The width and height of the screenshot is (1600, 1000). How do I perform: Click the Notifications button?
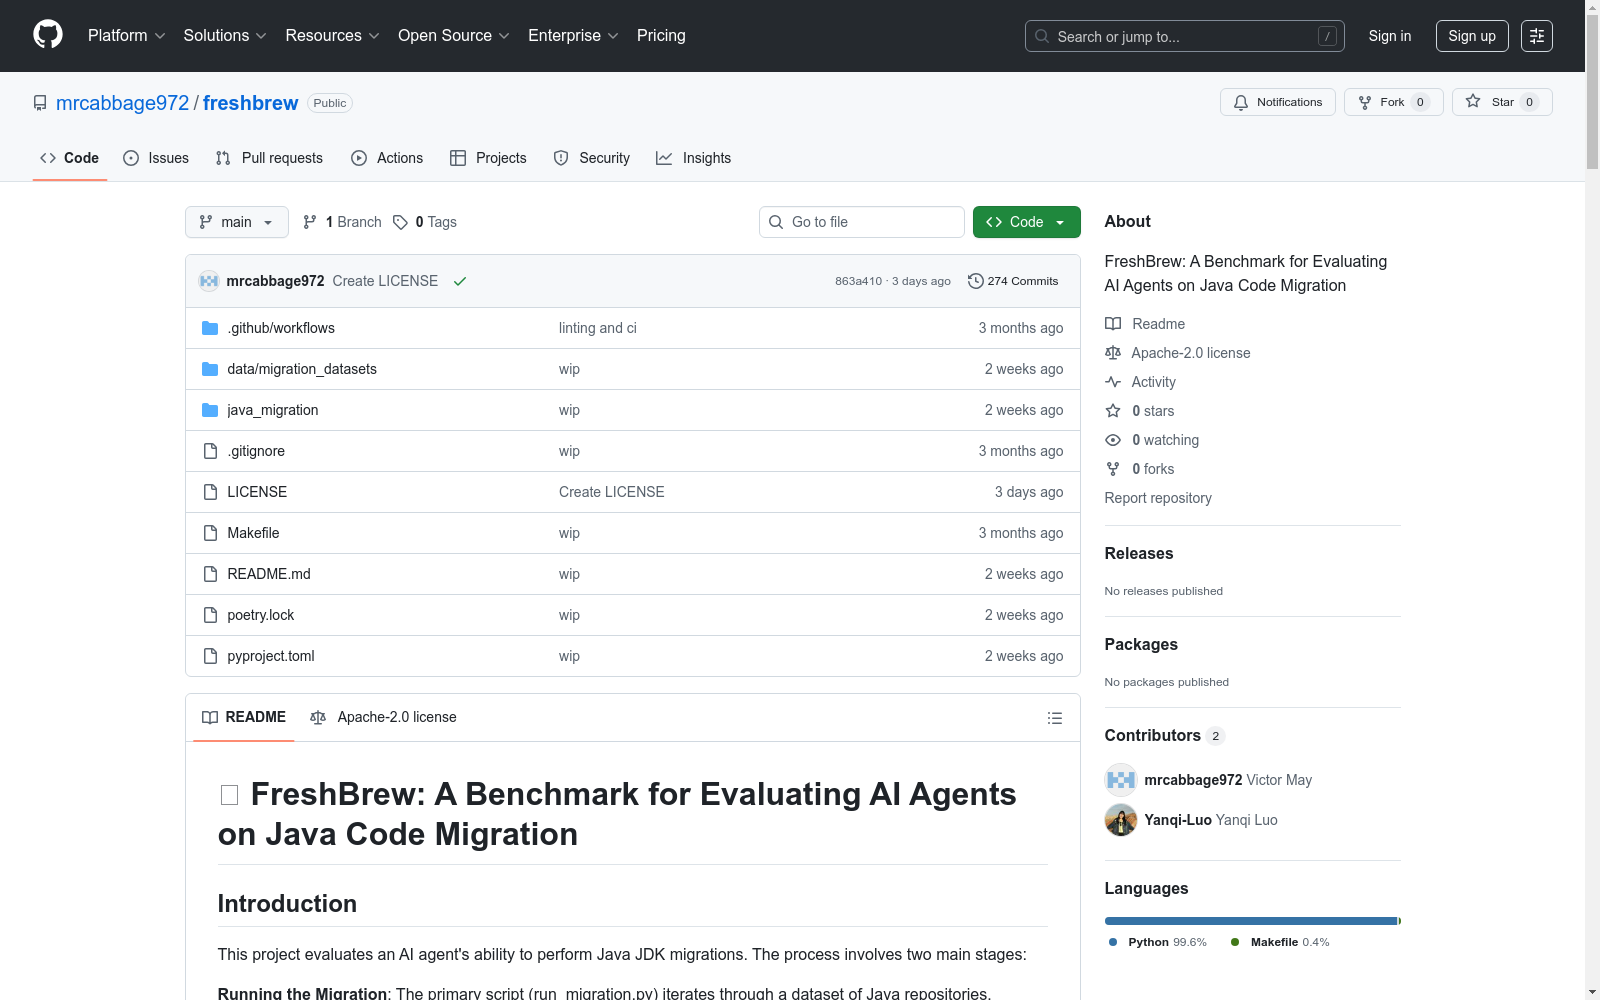pyautogui.click(x=1277, y=102)
